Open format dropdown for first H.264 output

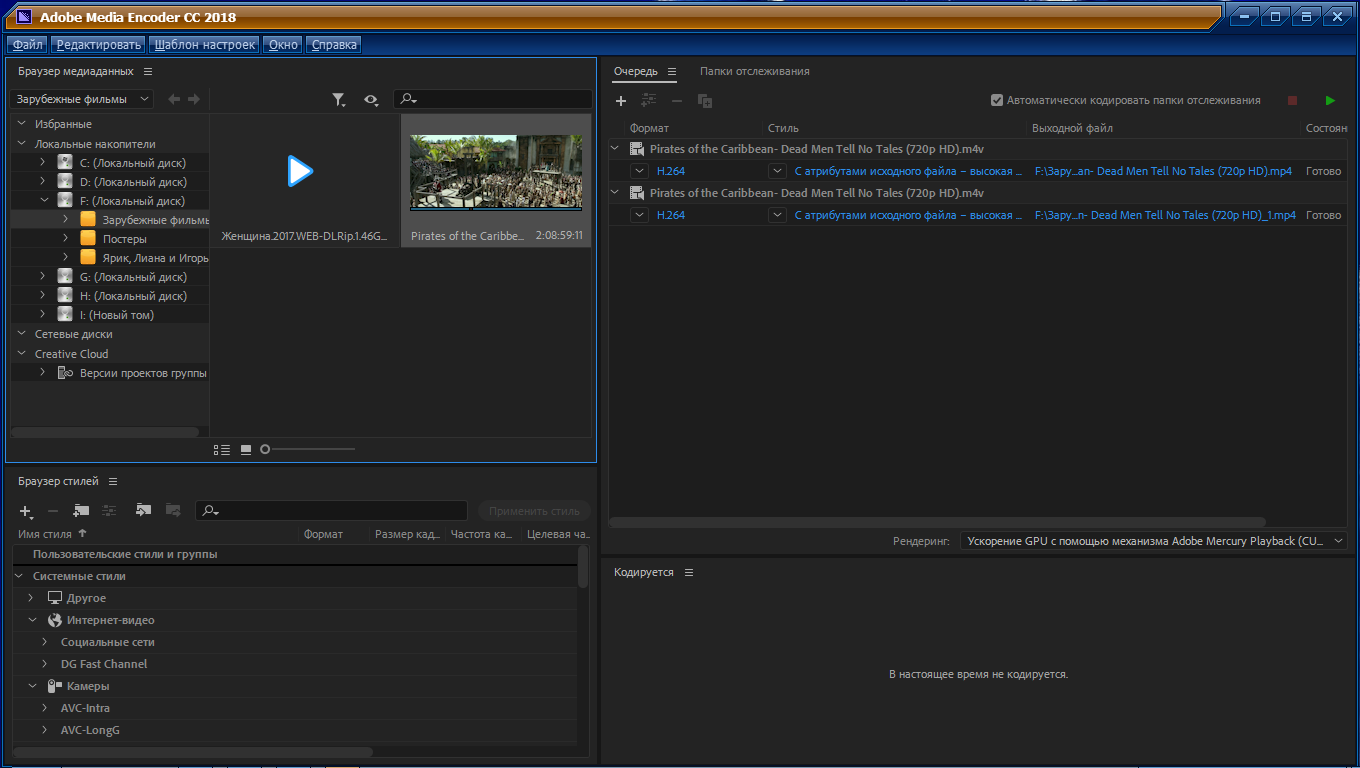pos(640,171)
